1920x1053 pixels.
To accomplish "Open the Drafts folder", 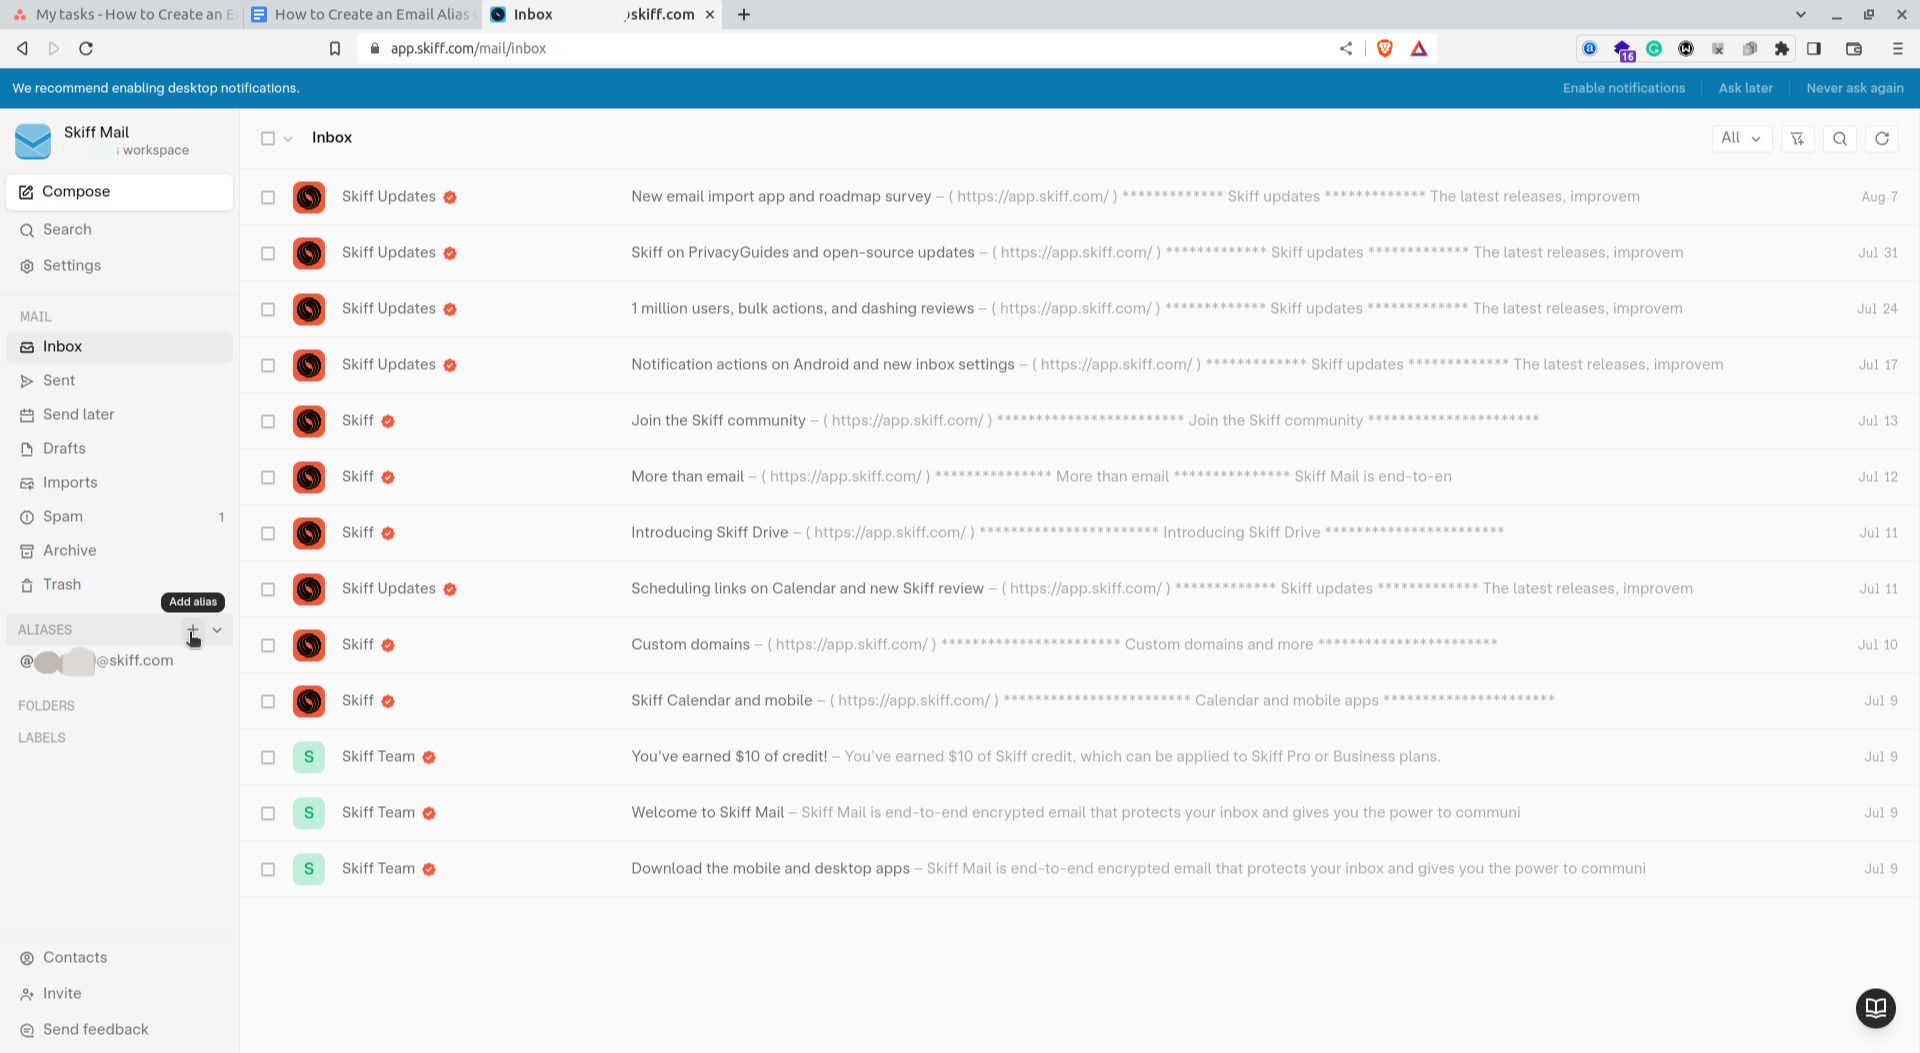I will 63,448.
